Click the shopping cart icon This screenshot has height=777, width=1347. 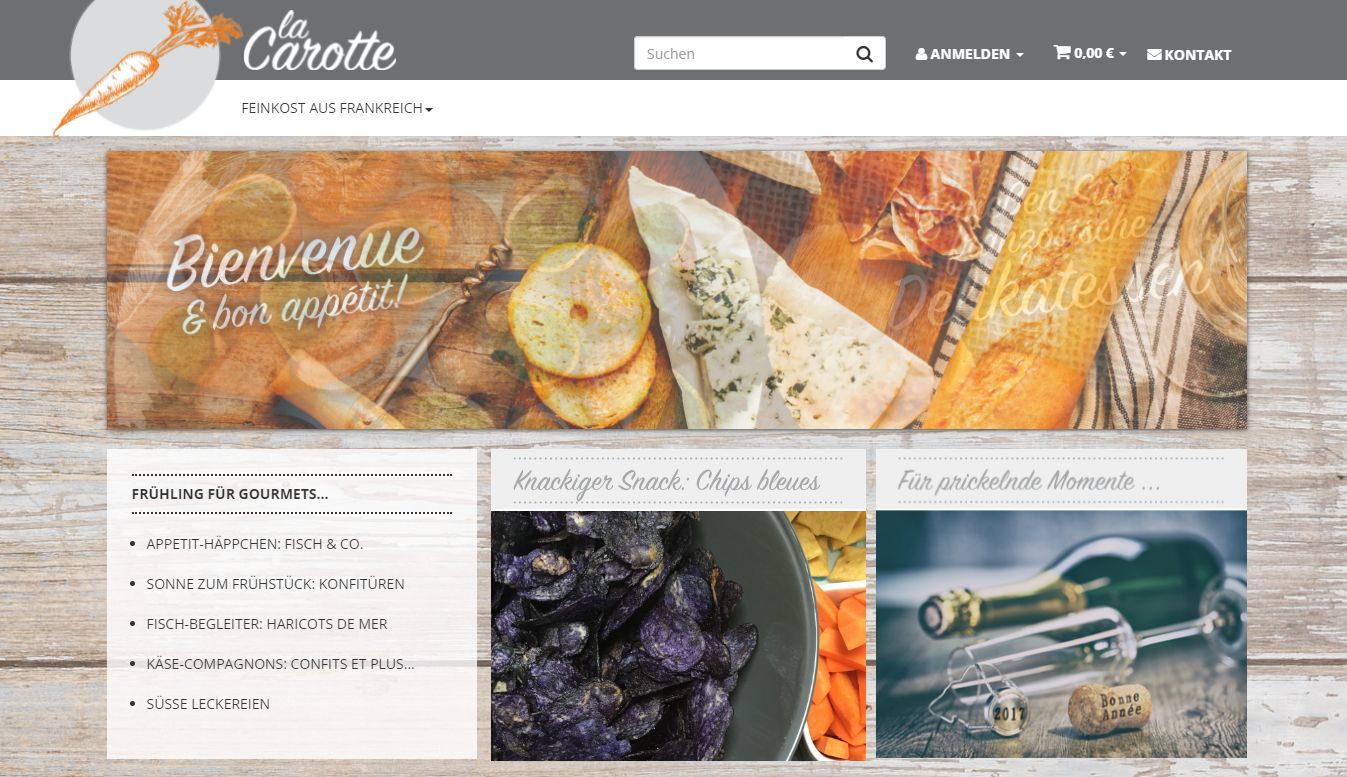pyautogui.click(x=1062, y=52)
